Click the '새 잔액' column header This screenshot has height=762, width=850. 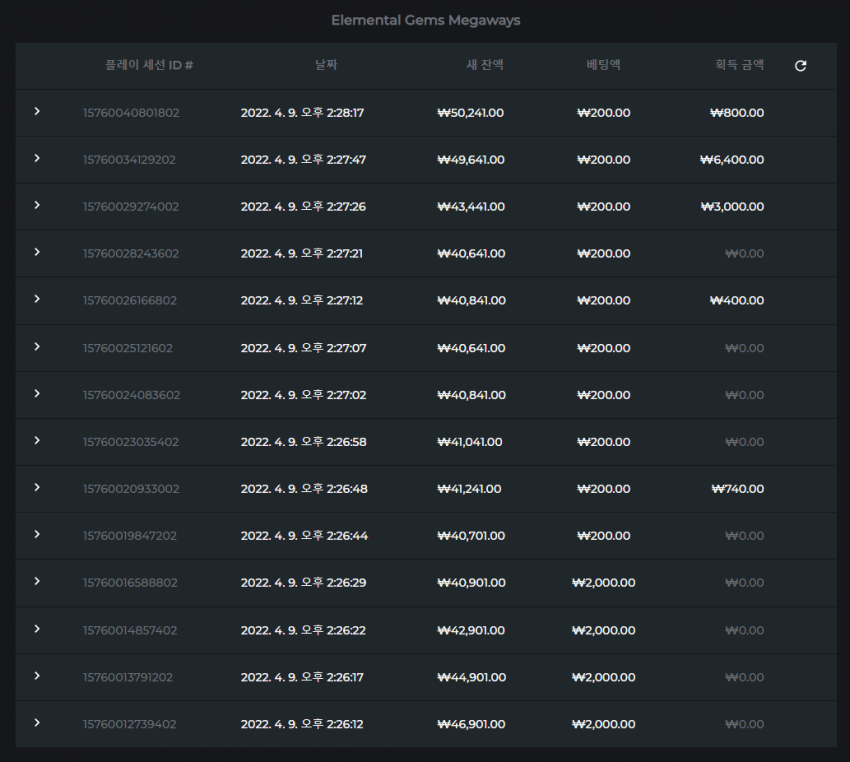click(x=485, y=65)
